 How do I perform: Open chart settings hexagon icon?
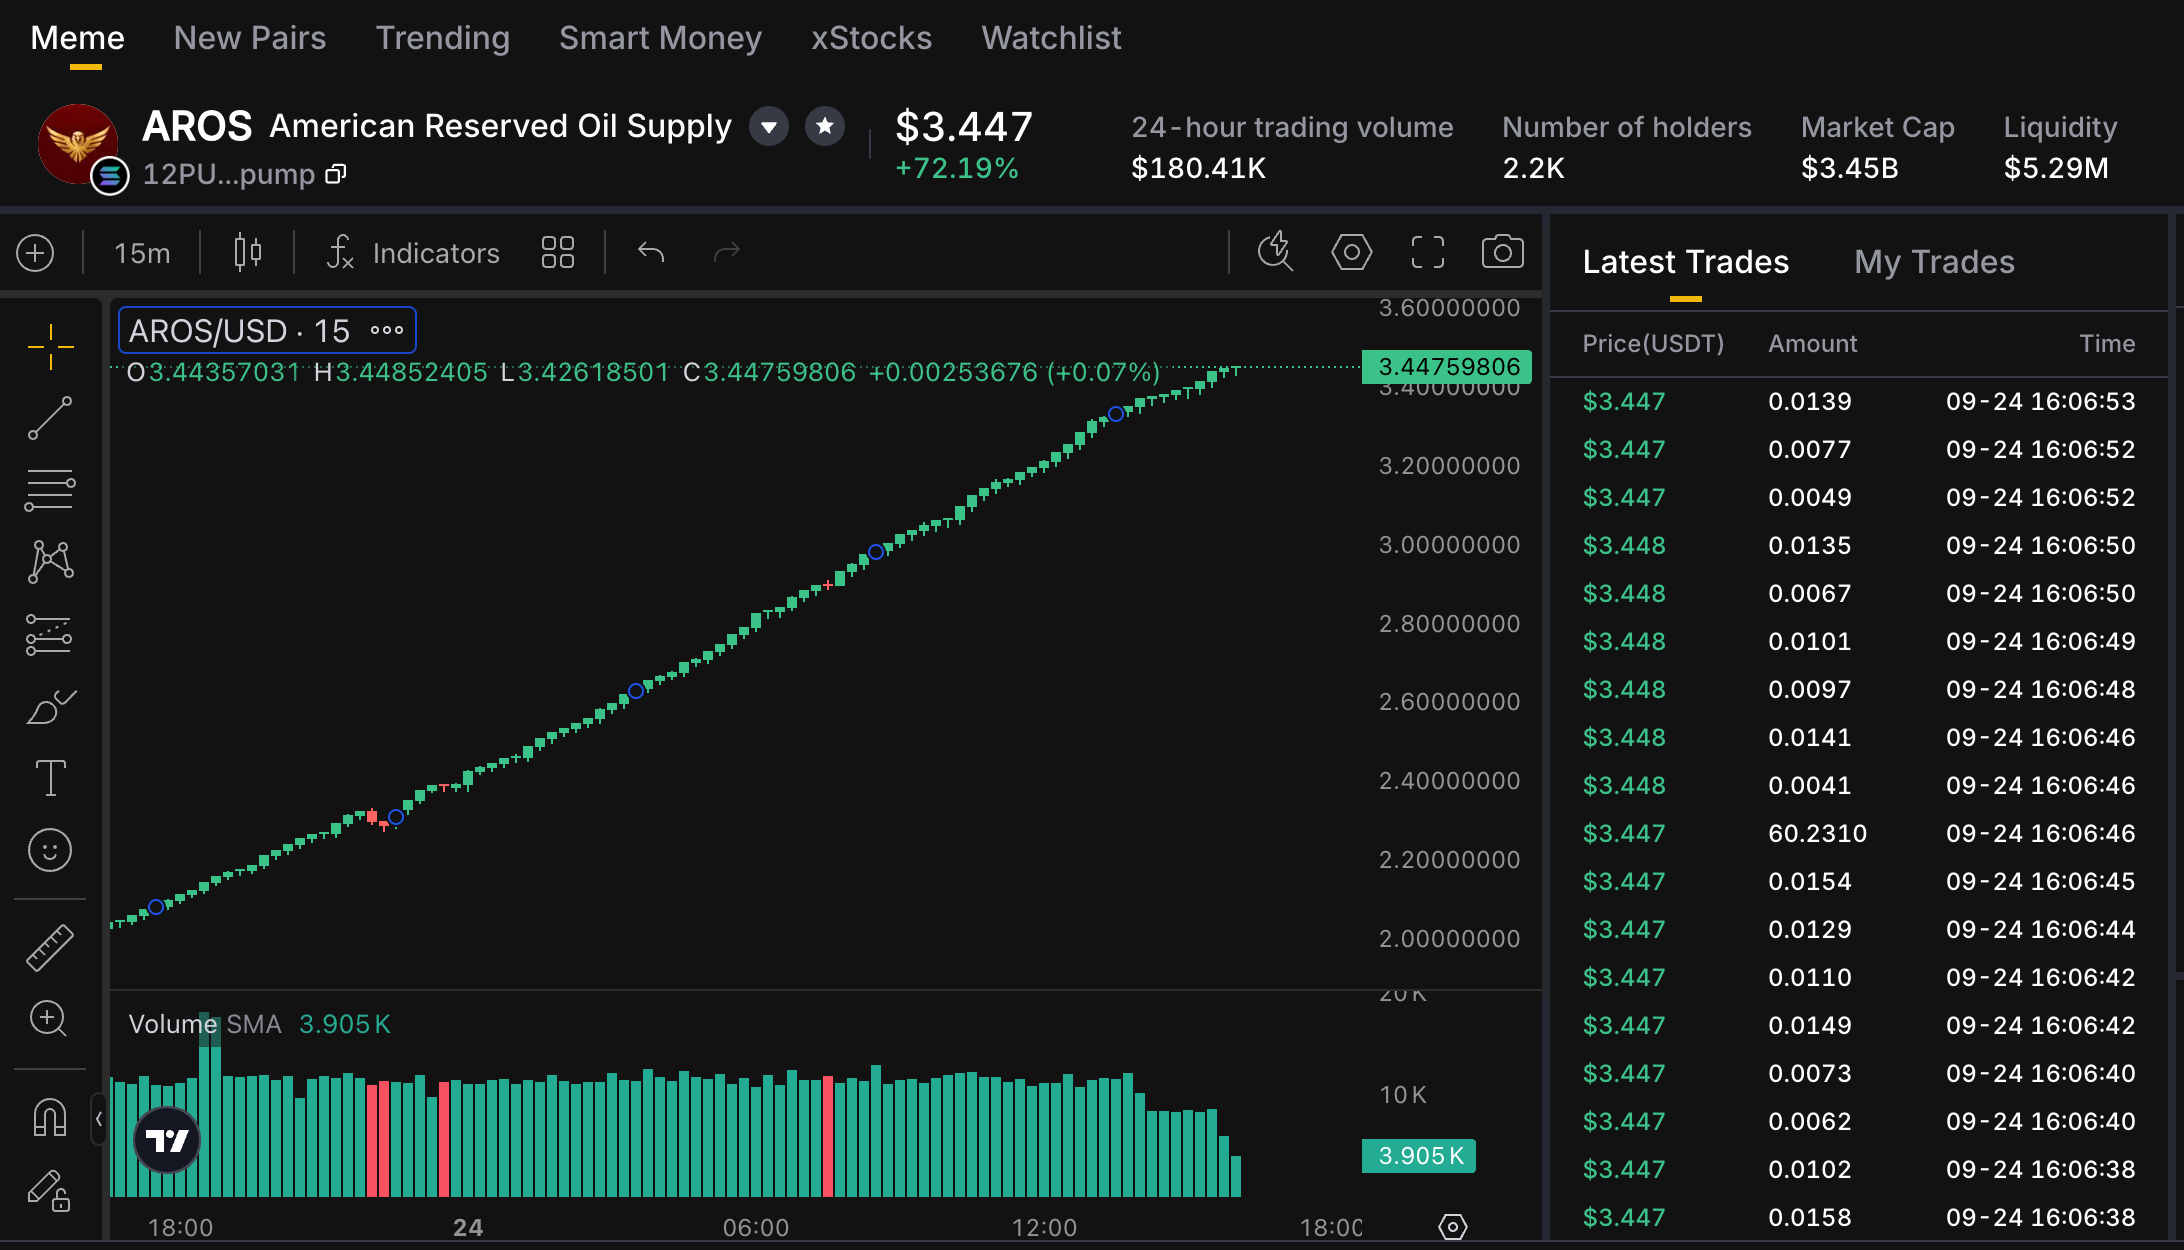point(1351,252)
